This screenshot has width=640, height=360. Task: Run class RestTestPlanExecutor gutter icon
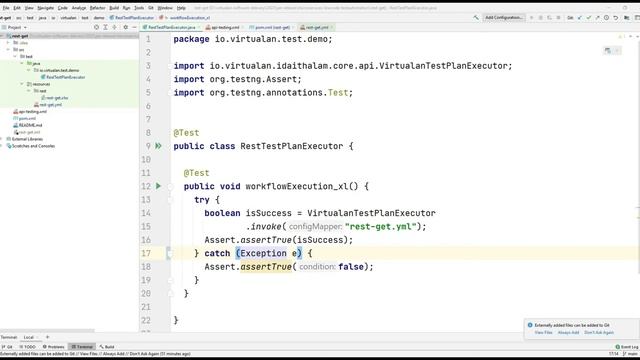pos(158,146)
